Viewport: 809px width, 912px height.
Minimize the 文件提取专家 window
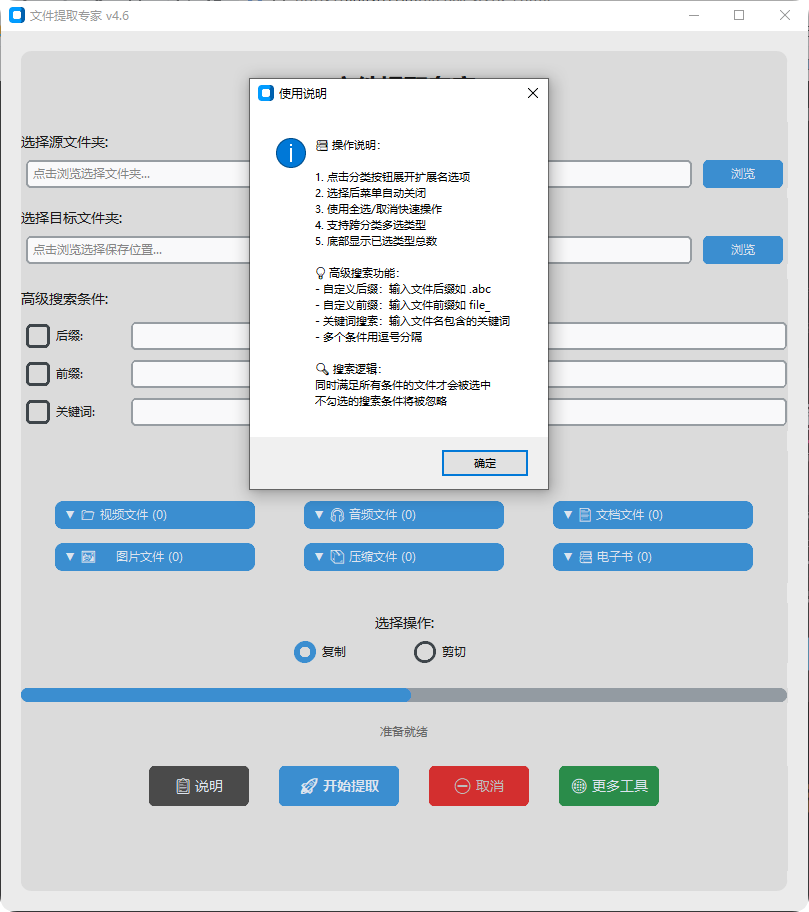click(694, 15)
